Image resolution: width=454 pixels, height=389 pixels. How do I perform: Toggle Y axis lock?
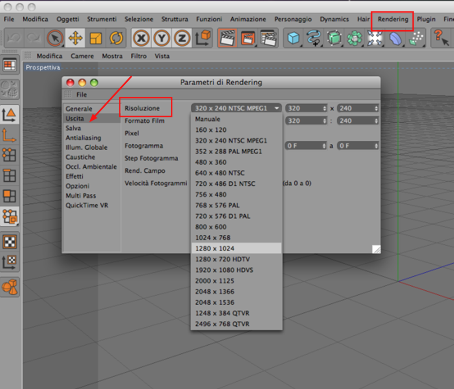162,38
